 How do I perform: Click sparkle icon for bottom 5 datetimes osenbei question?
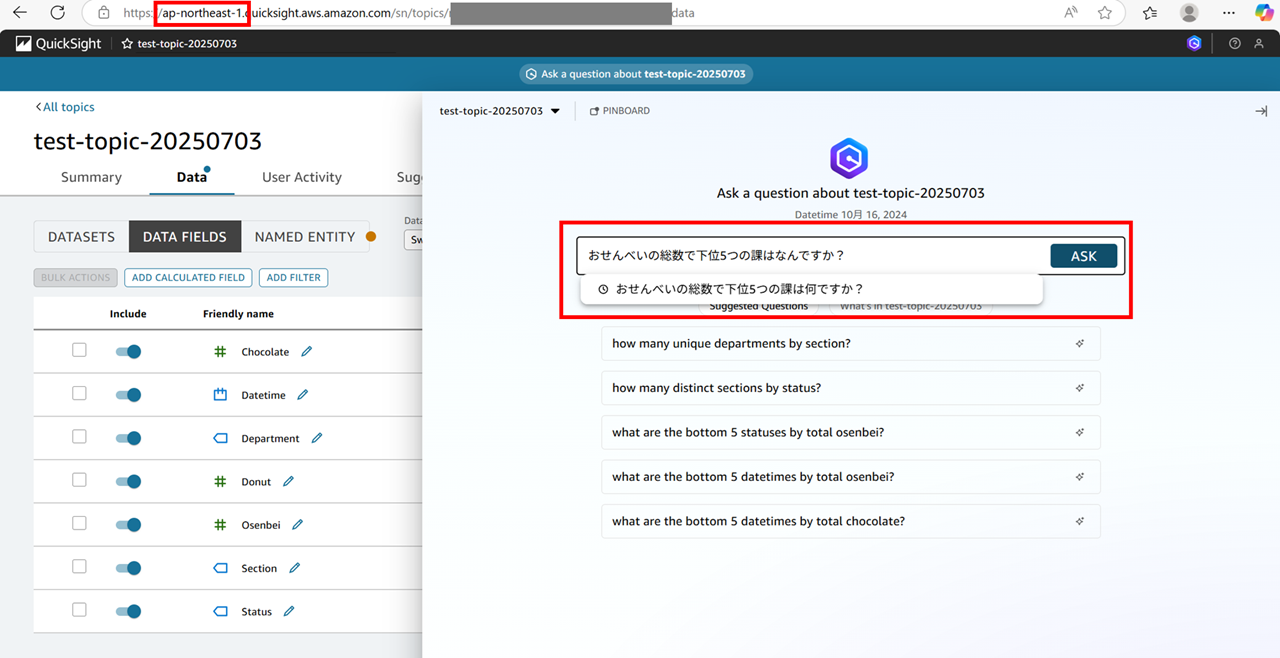[x=1080, y=477]
